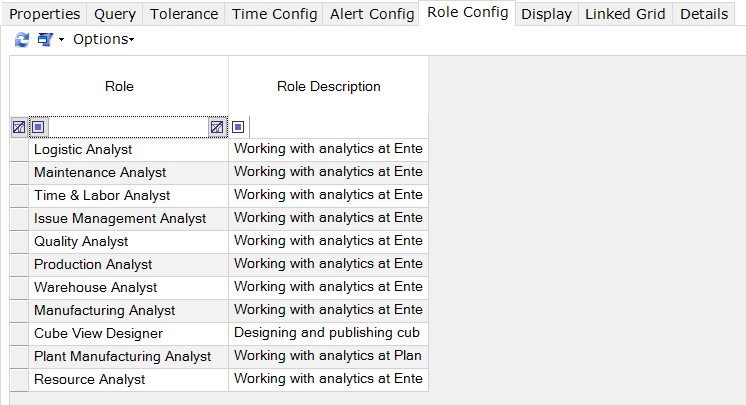Click the clear filter icon at filter row left

coord(19,127)
